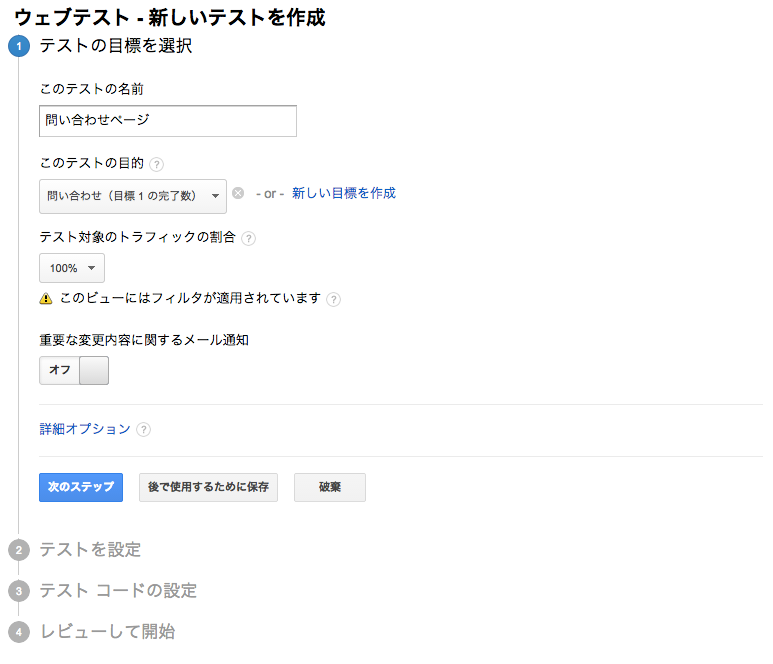Click the step 2 circle icon
This screenshot has height=664, width=773.
[x=19, y=550]
